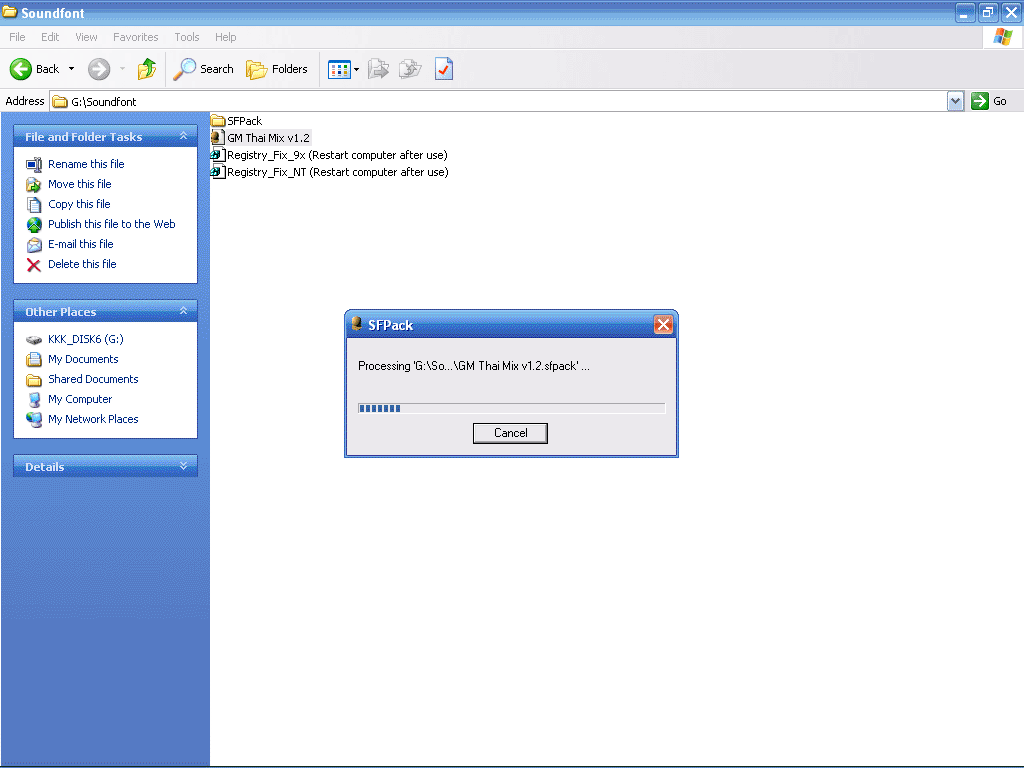Open the Forward history dropdown arrow
The height and width of the screenshot is (768, 1024).
pyautogui.click(x=122, y=69)
